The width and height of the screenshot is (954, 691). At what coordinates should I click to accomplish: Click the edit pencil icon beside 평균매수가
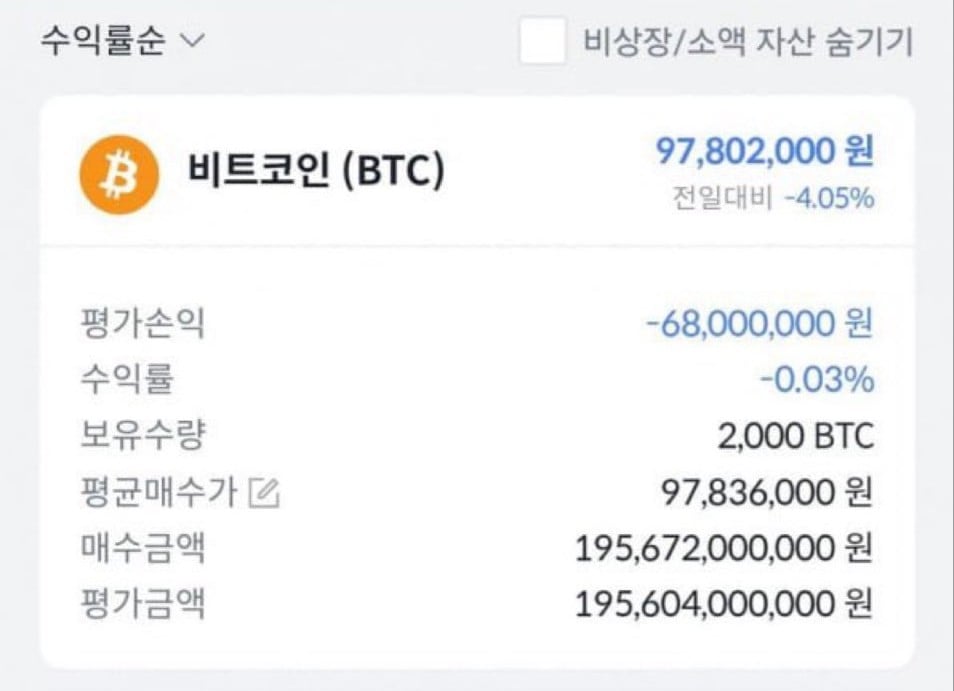264,493
